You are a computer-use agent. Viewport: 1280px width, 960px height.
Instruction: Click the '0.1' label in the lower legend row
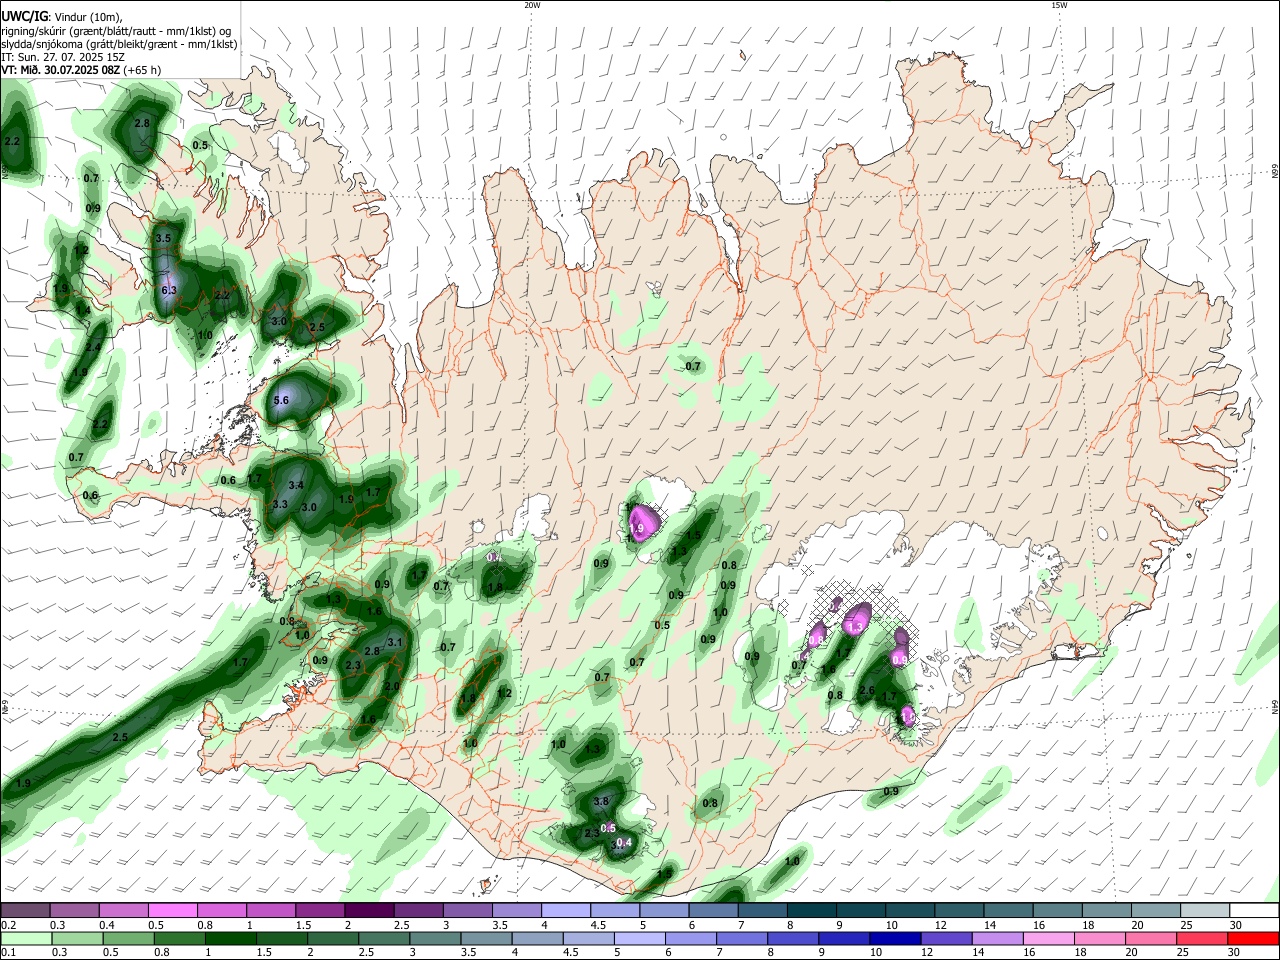click(x=8, y=953)
